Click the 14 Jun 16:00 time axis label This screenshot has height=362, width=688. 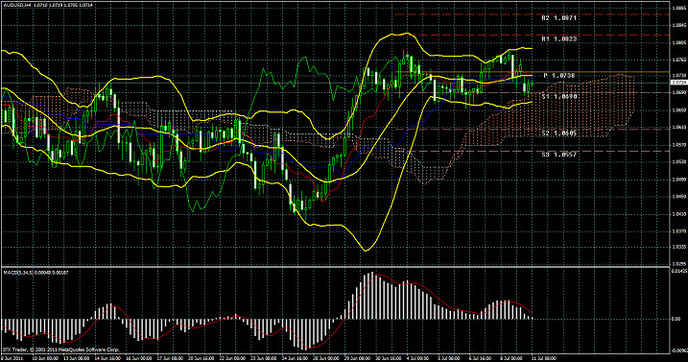tap(108, 358)
